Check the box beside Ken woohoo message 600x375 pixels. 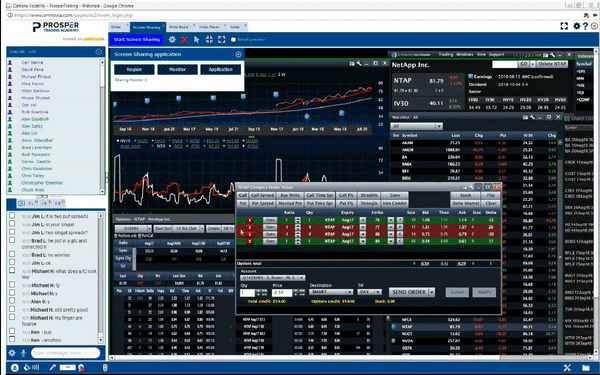[x=12, y=339]
